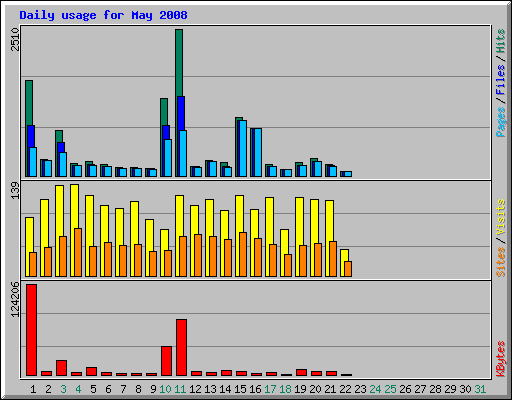Click the 124206 KBytes axis value
The height and width of the screenshot is (400, 512).
15,300
